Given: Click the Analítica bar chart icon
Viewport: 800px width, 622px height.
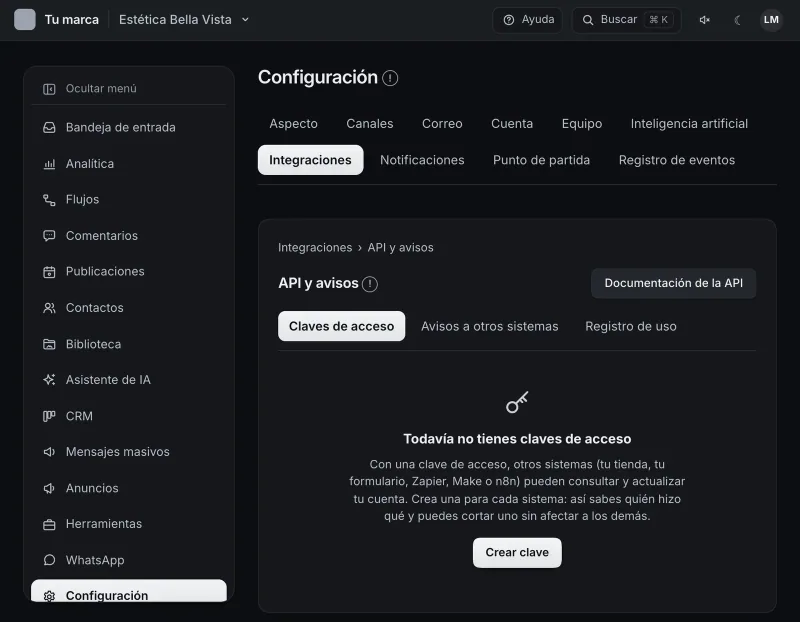Looking at the screenshot, I should click(x=49, y=164).
